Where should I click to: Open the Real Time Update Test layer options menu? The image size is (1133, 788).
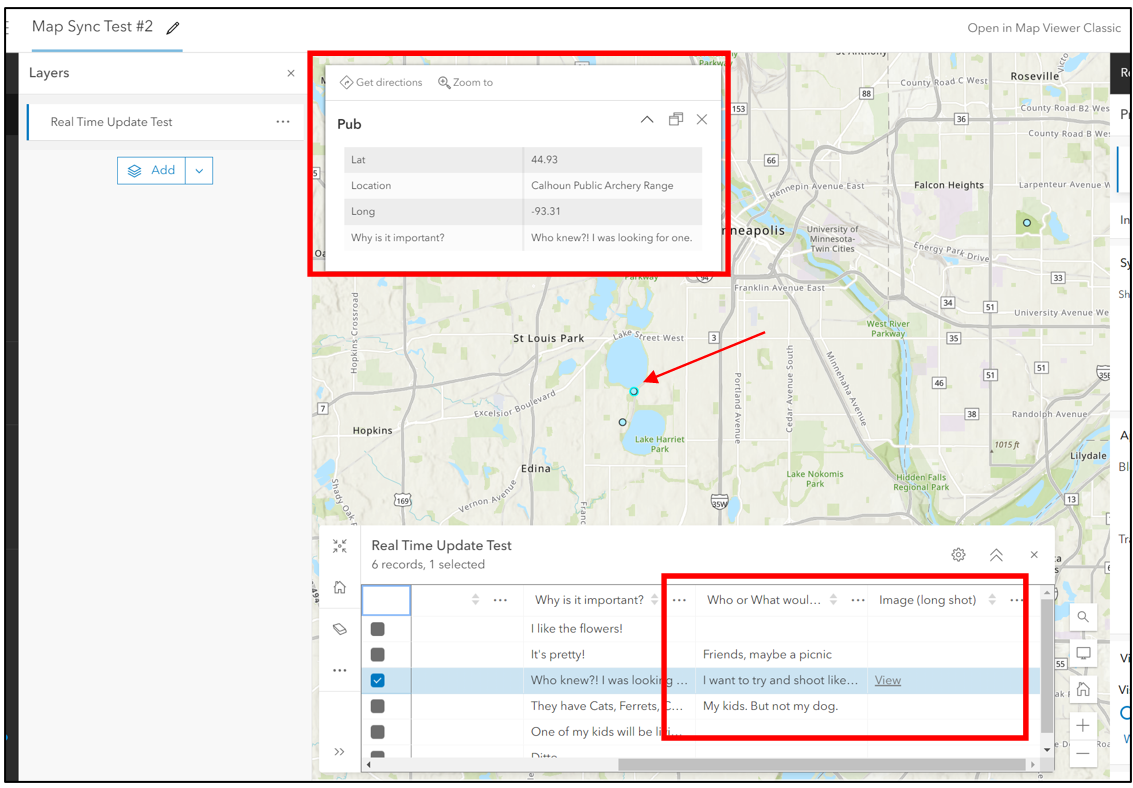point(283,121)
